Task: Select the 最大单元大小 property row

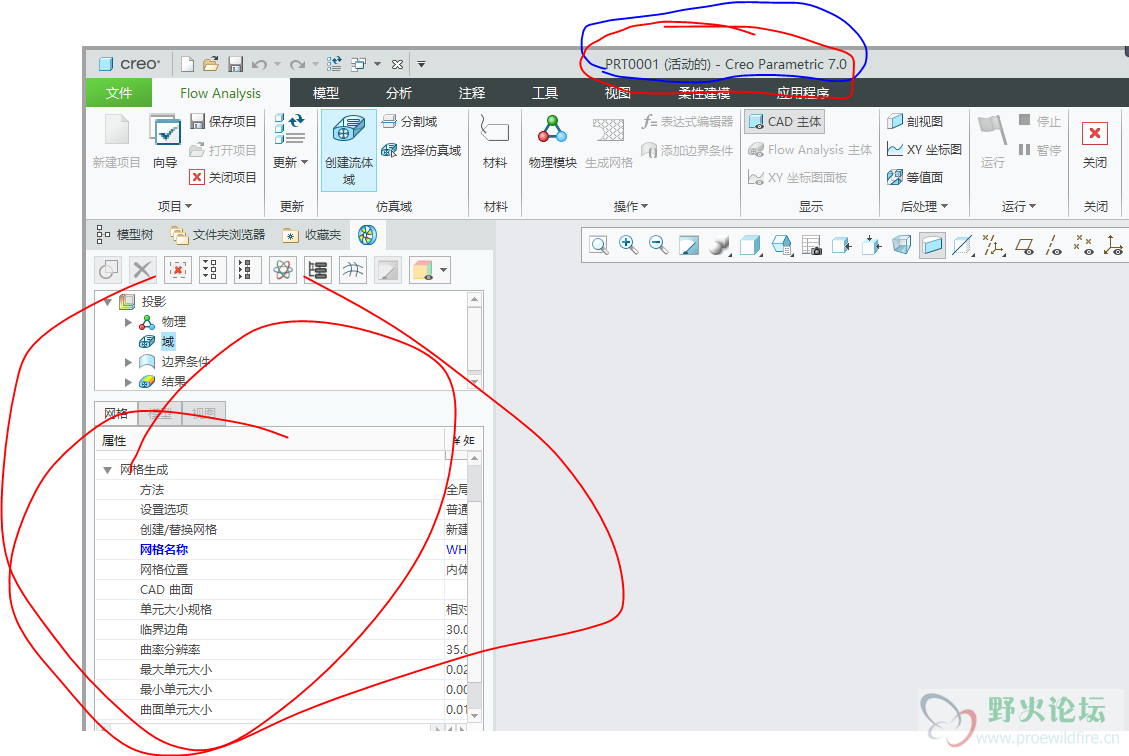Action: 282,670
